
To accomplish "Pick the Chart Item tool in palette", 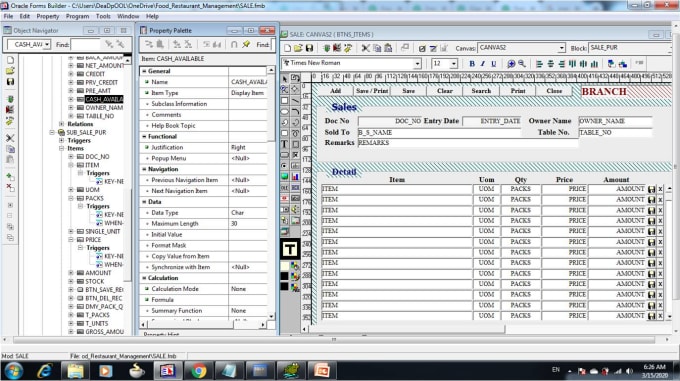I will (295, 176).
